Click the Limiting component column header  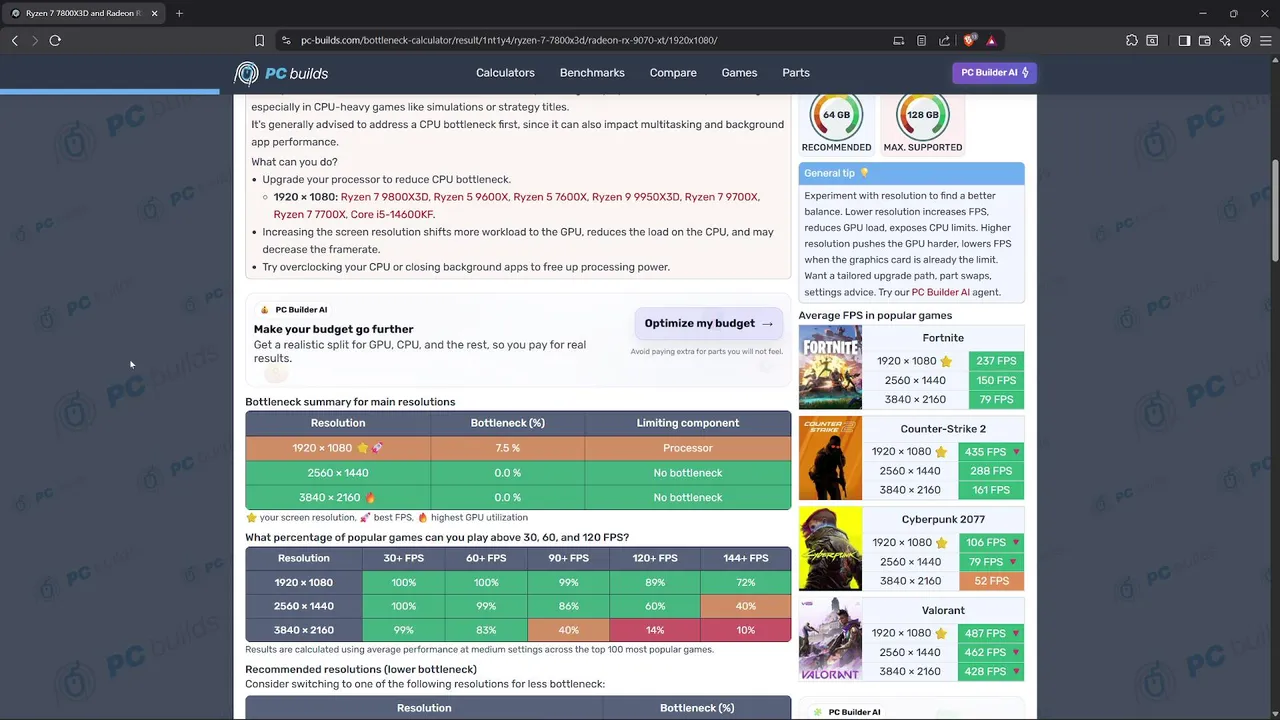(688, 423)
